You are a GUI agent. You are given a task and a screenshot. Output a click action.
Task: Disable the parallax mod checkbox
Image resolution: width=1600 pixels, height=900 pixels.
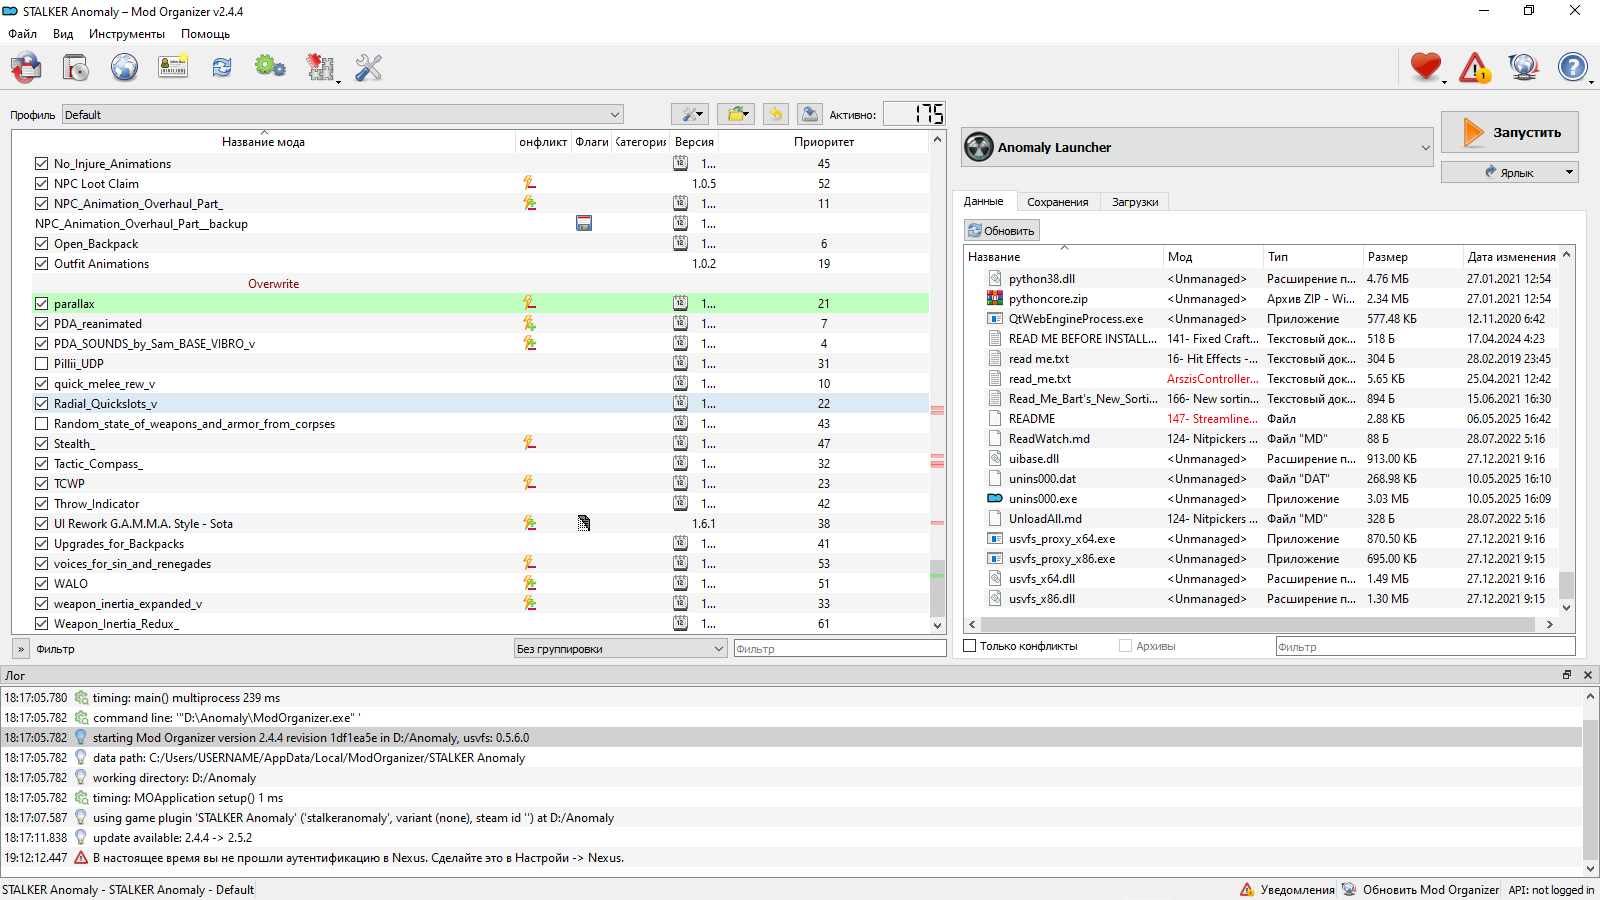[41, 303]
